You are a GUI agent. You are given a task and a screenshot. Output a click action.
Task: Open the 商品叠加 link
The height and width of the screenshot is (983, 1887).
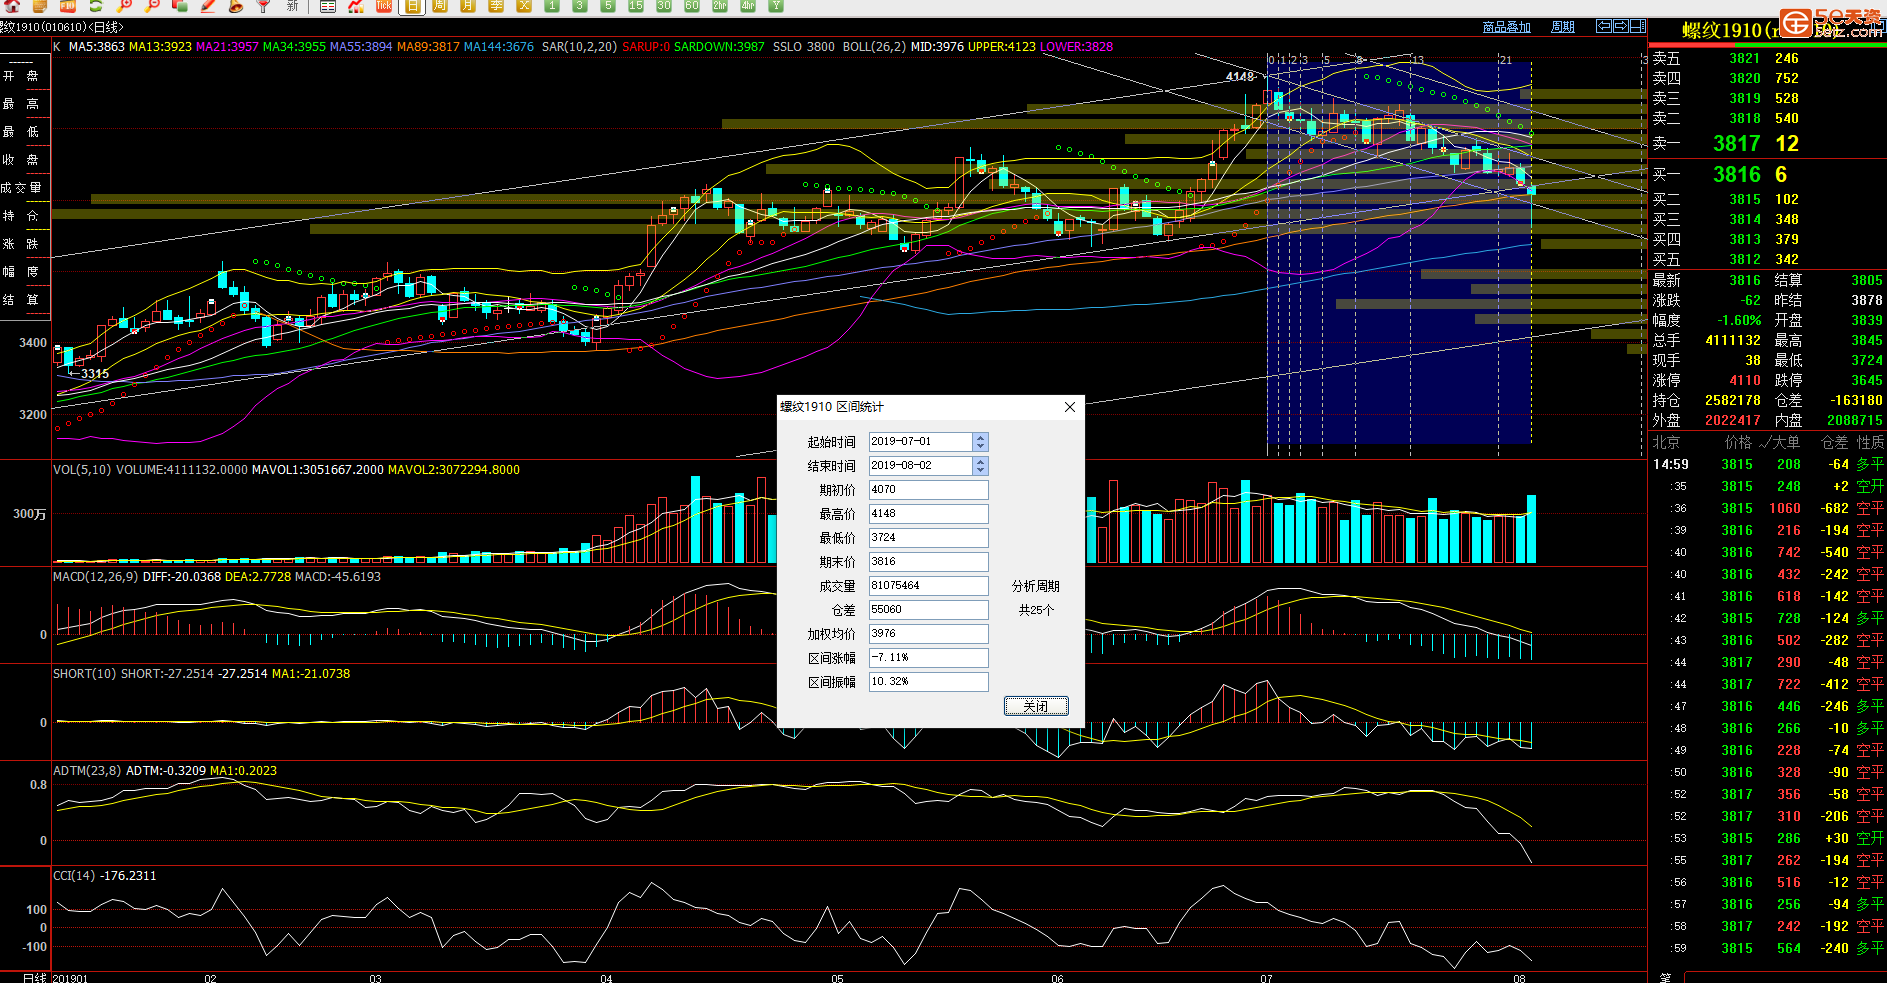point(1506,27)
